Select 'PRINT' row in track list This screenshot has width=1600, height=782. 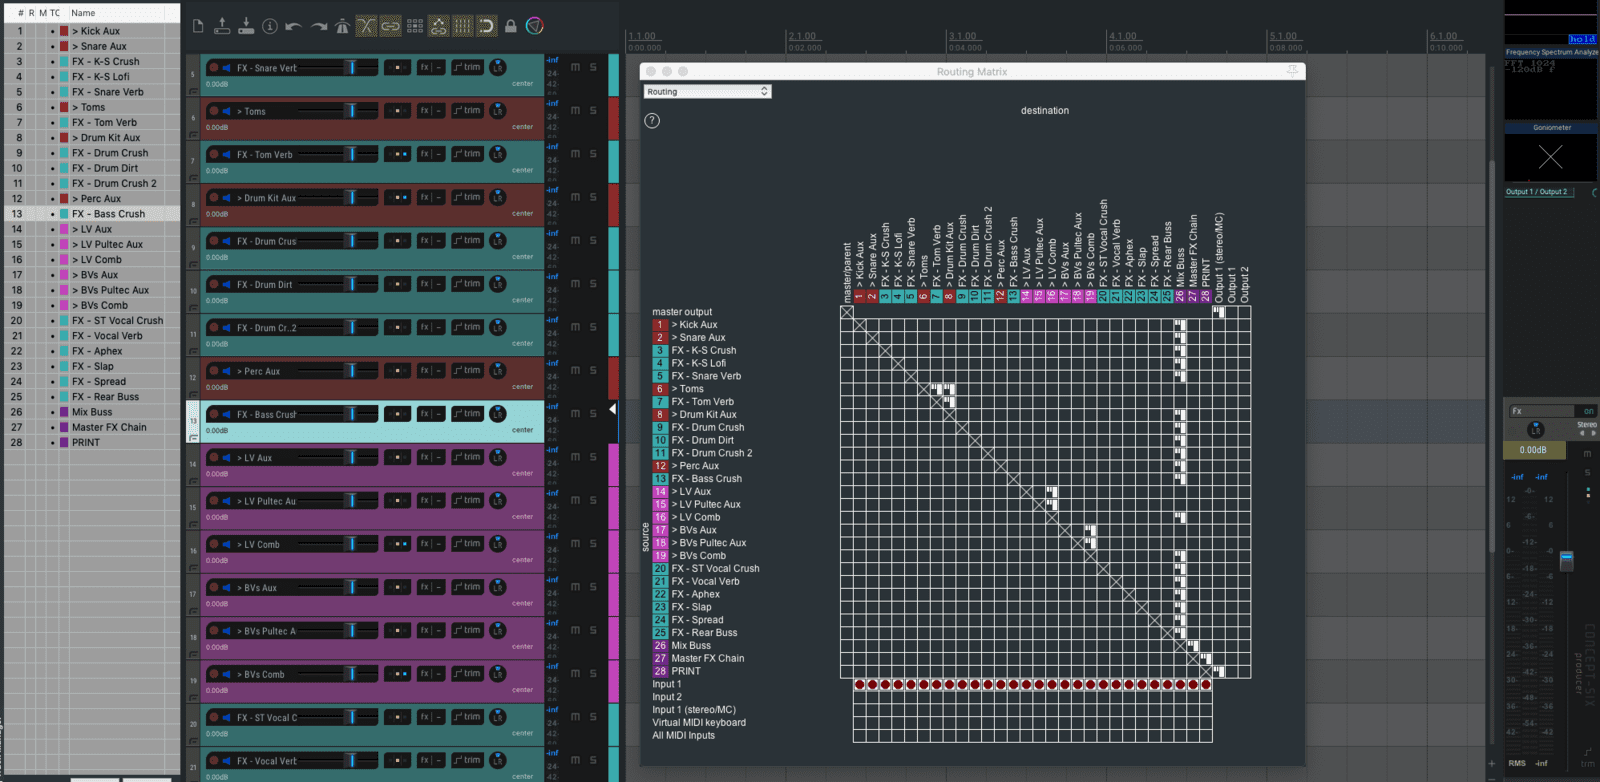click(x=92, y=442)
